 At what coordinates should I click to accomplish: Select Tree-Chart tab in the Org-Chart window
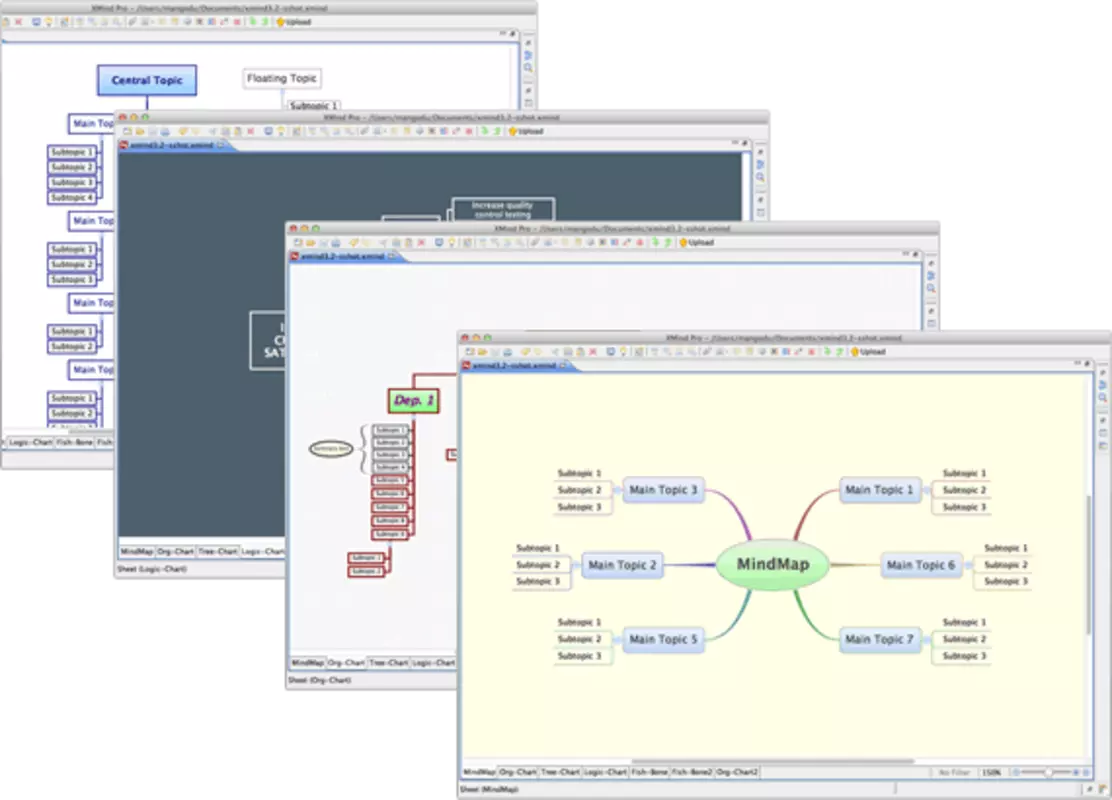389,662
